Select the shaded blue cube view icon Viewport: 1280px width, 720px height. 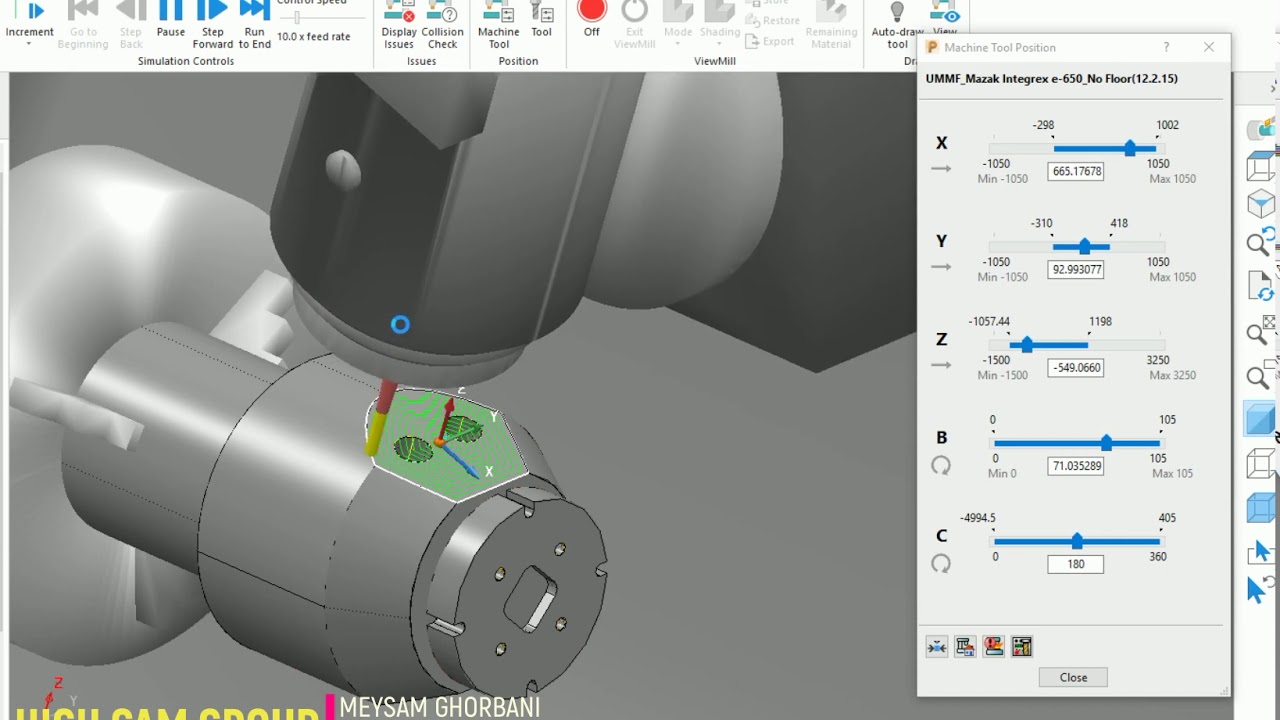[1261, 418]
